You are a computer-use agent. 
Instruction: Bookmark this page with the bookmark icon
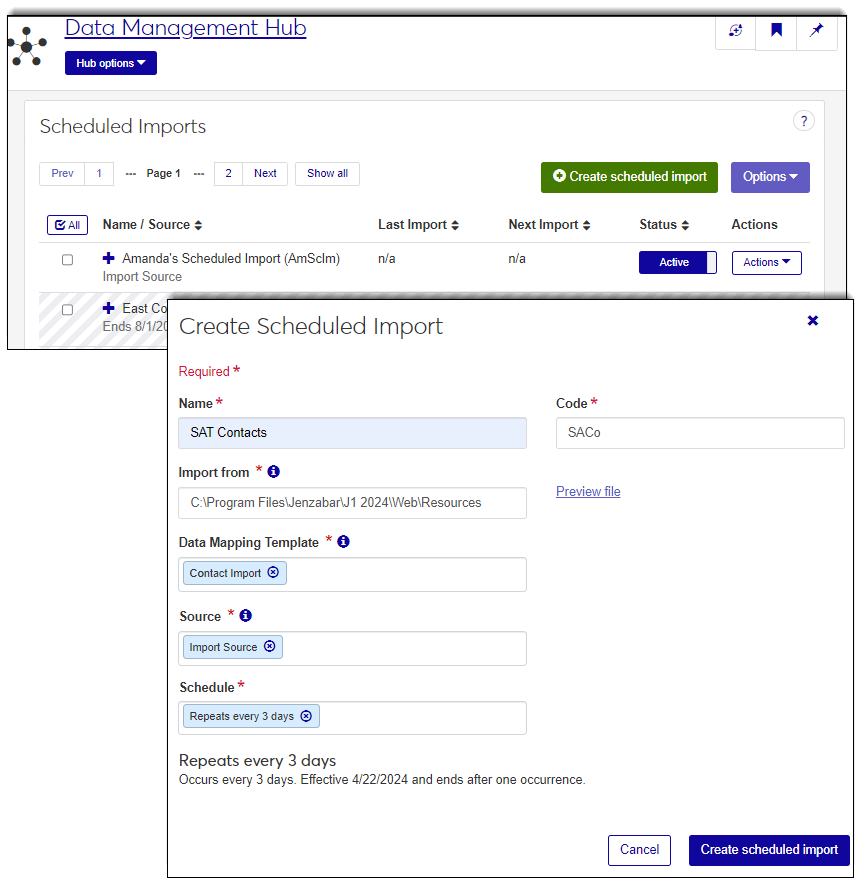[x=776, y=30]
